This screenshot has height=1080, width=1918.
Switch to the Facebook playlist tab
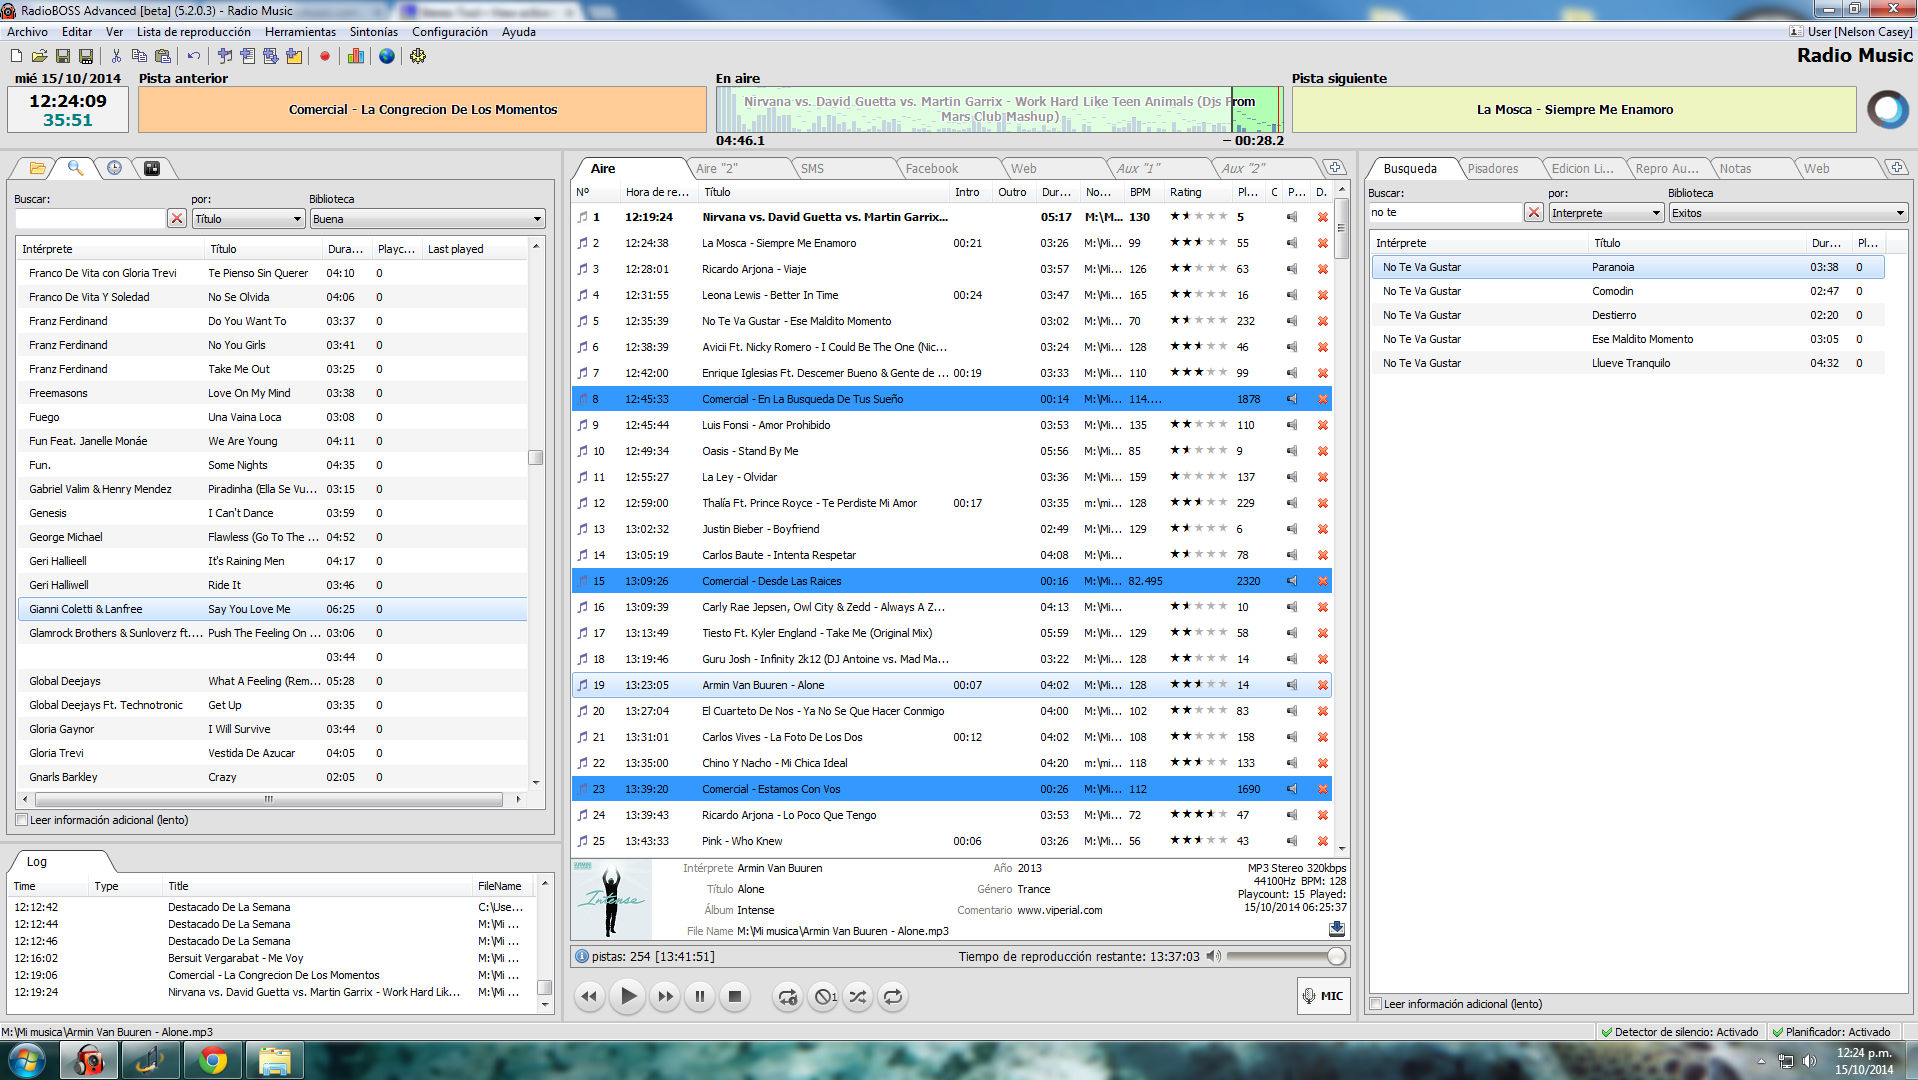click(x=931, y=168)
